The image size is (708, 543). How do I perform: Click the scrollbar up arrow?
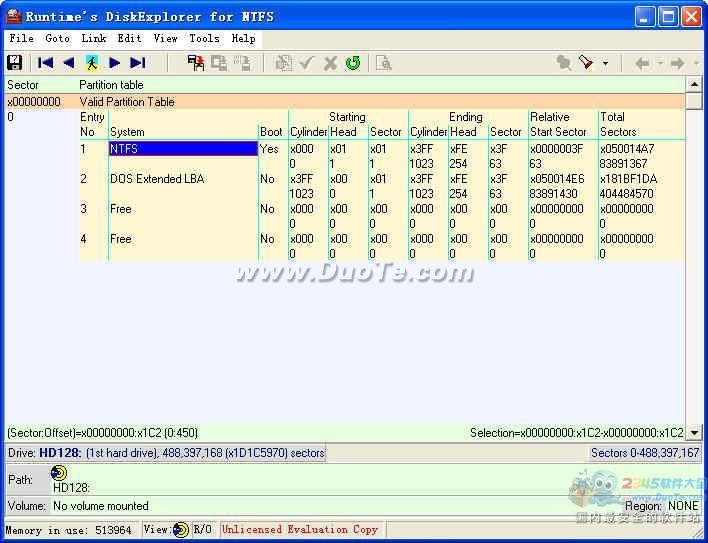[694, 84]
